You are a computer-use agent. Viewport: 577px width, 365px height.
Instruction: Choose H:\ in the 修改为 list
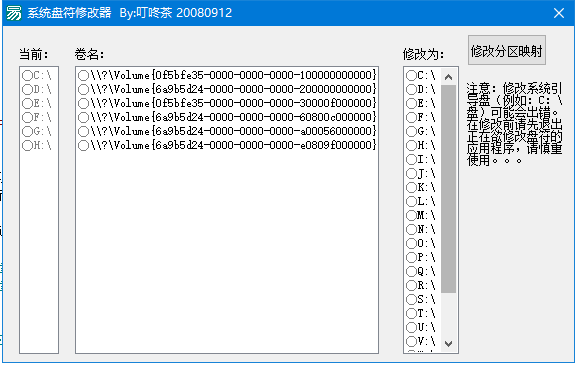(x=421, y=145)
